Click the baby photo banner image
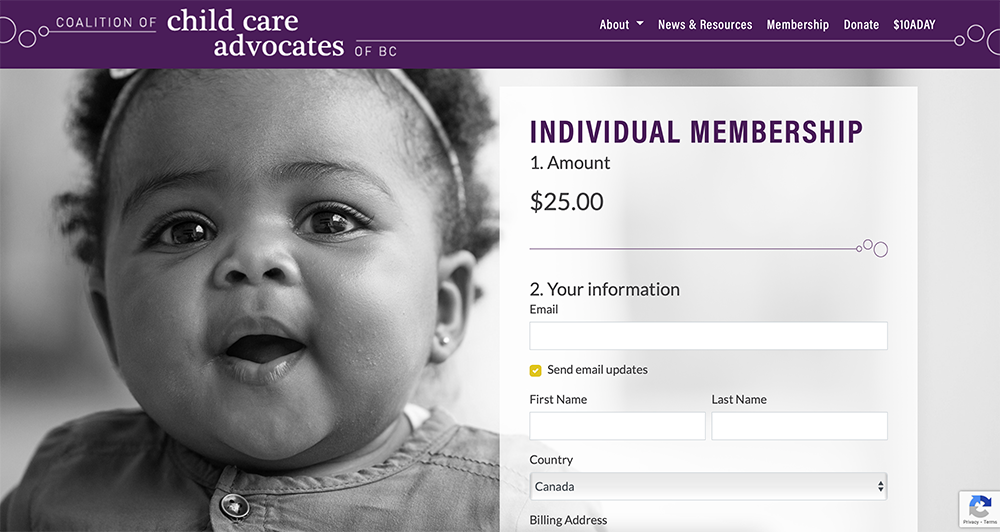1000x532 pixels. tap(249, 300)
